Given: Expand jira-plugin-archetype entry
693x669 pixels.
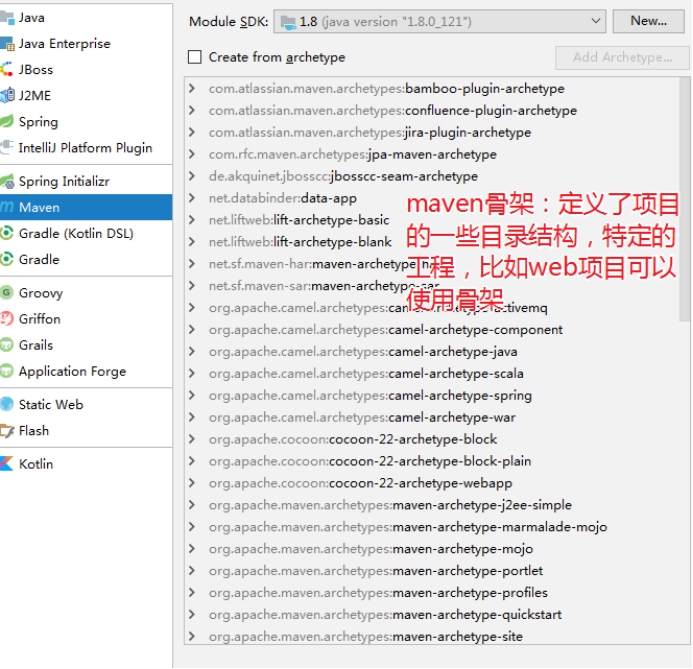Looking at the screenshot, I should pyautogui.click(x=192, y=132).
